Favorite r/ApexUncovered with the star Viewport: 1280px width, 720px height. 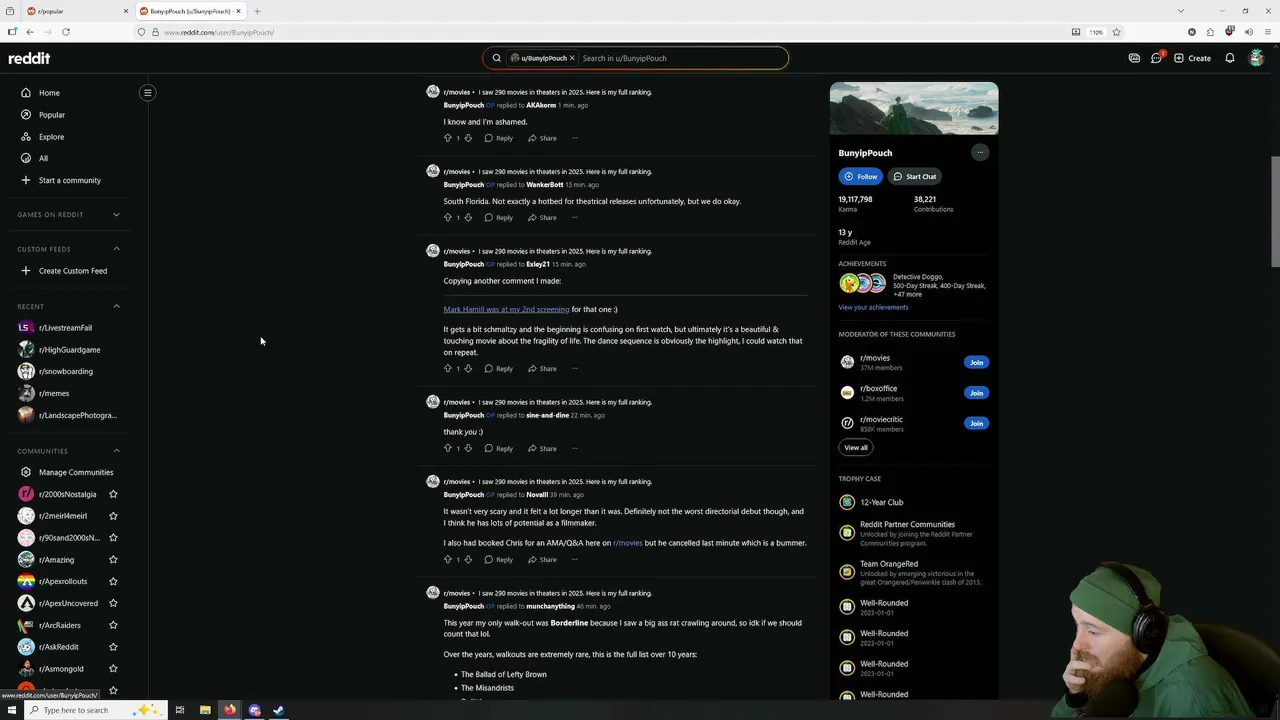coord(113,604)
